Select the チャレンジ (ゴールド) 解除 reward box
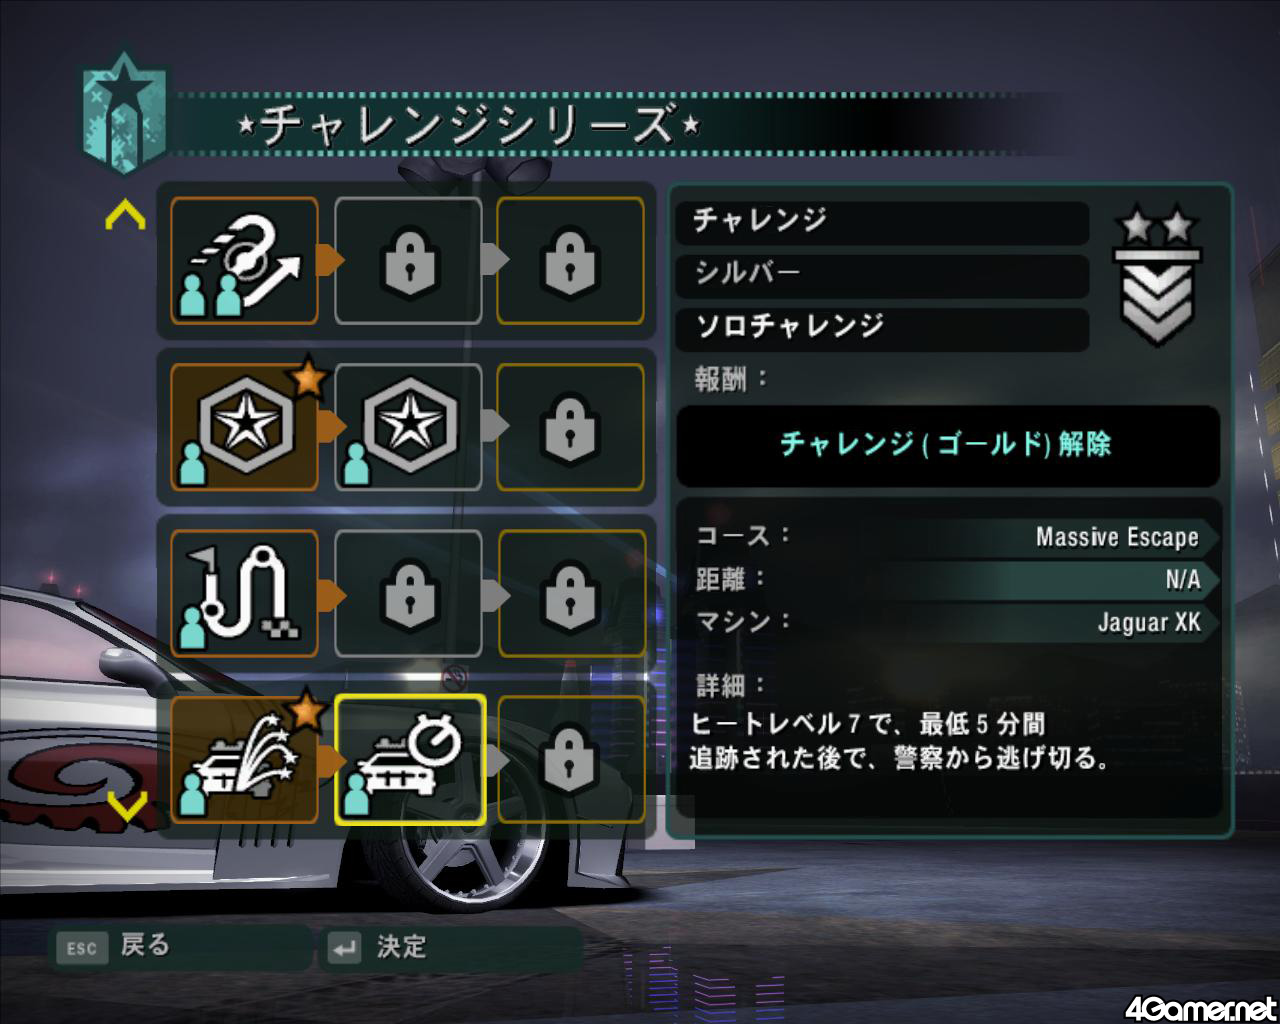The image size is (1280, 1024). point(948,445)
